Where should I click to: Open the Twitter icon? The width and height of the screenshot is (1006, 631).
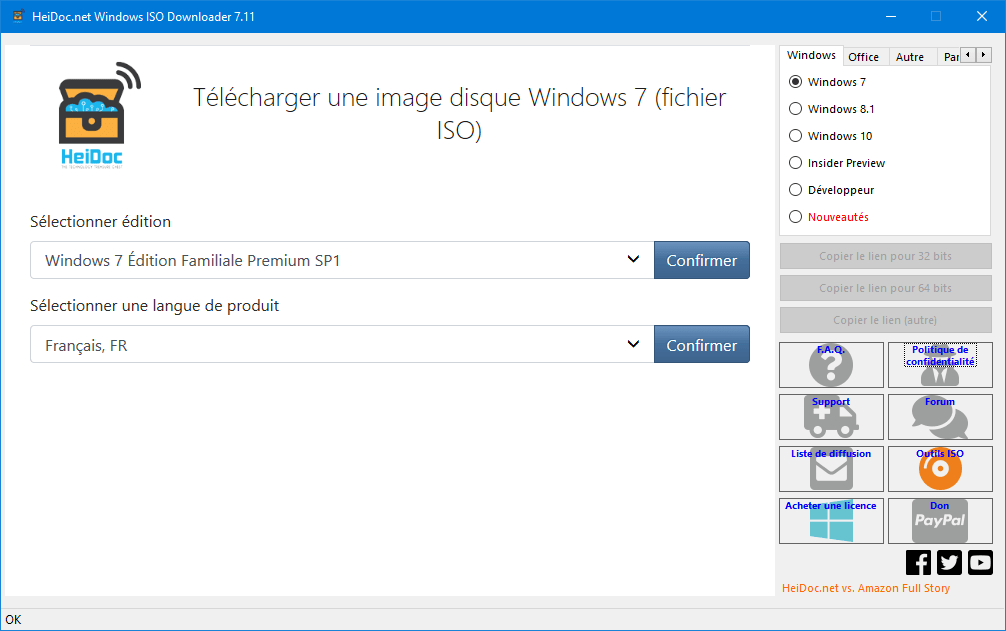[x=949, y=562]
